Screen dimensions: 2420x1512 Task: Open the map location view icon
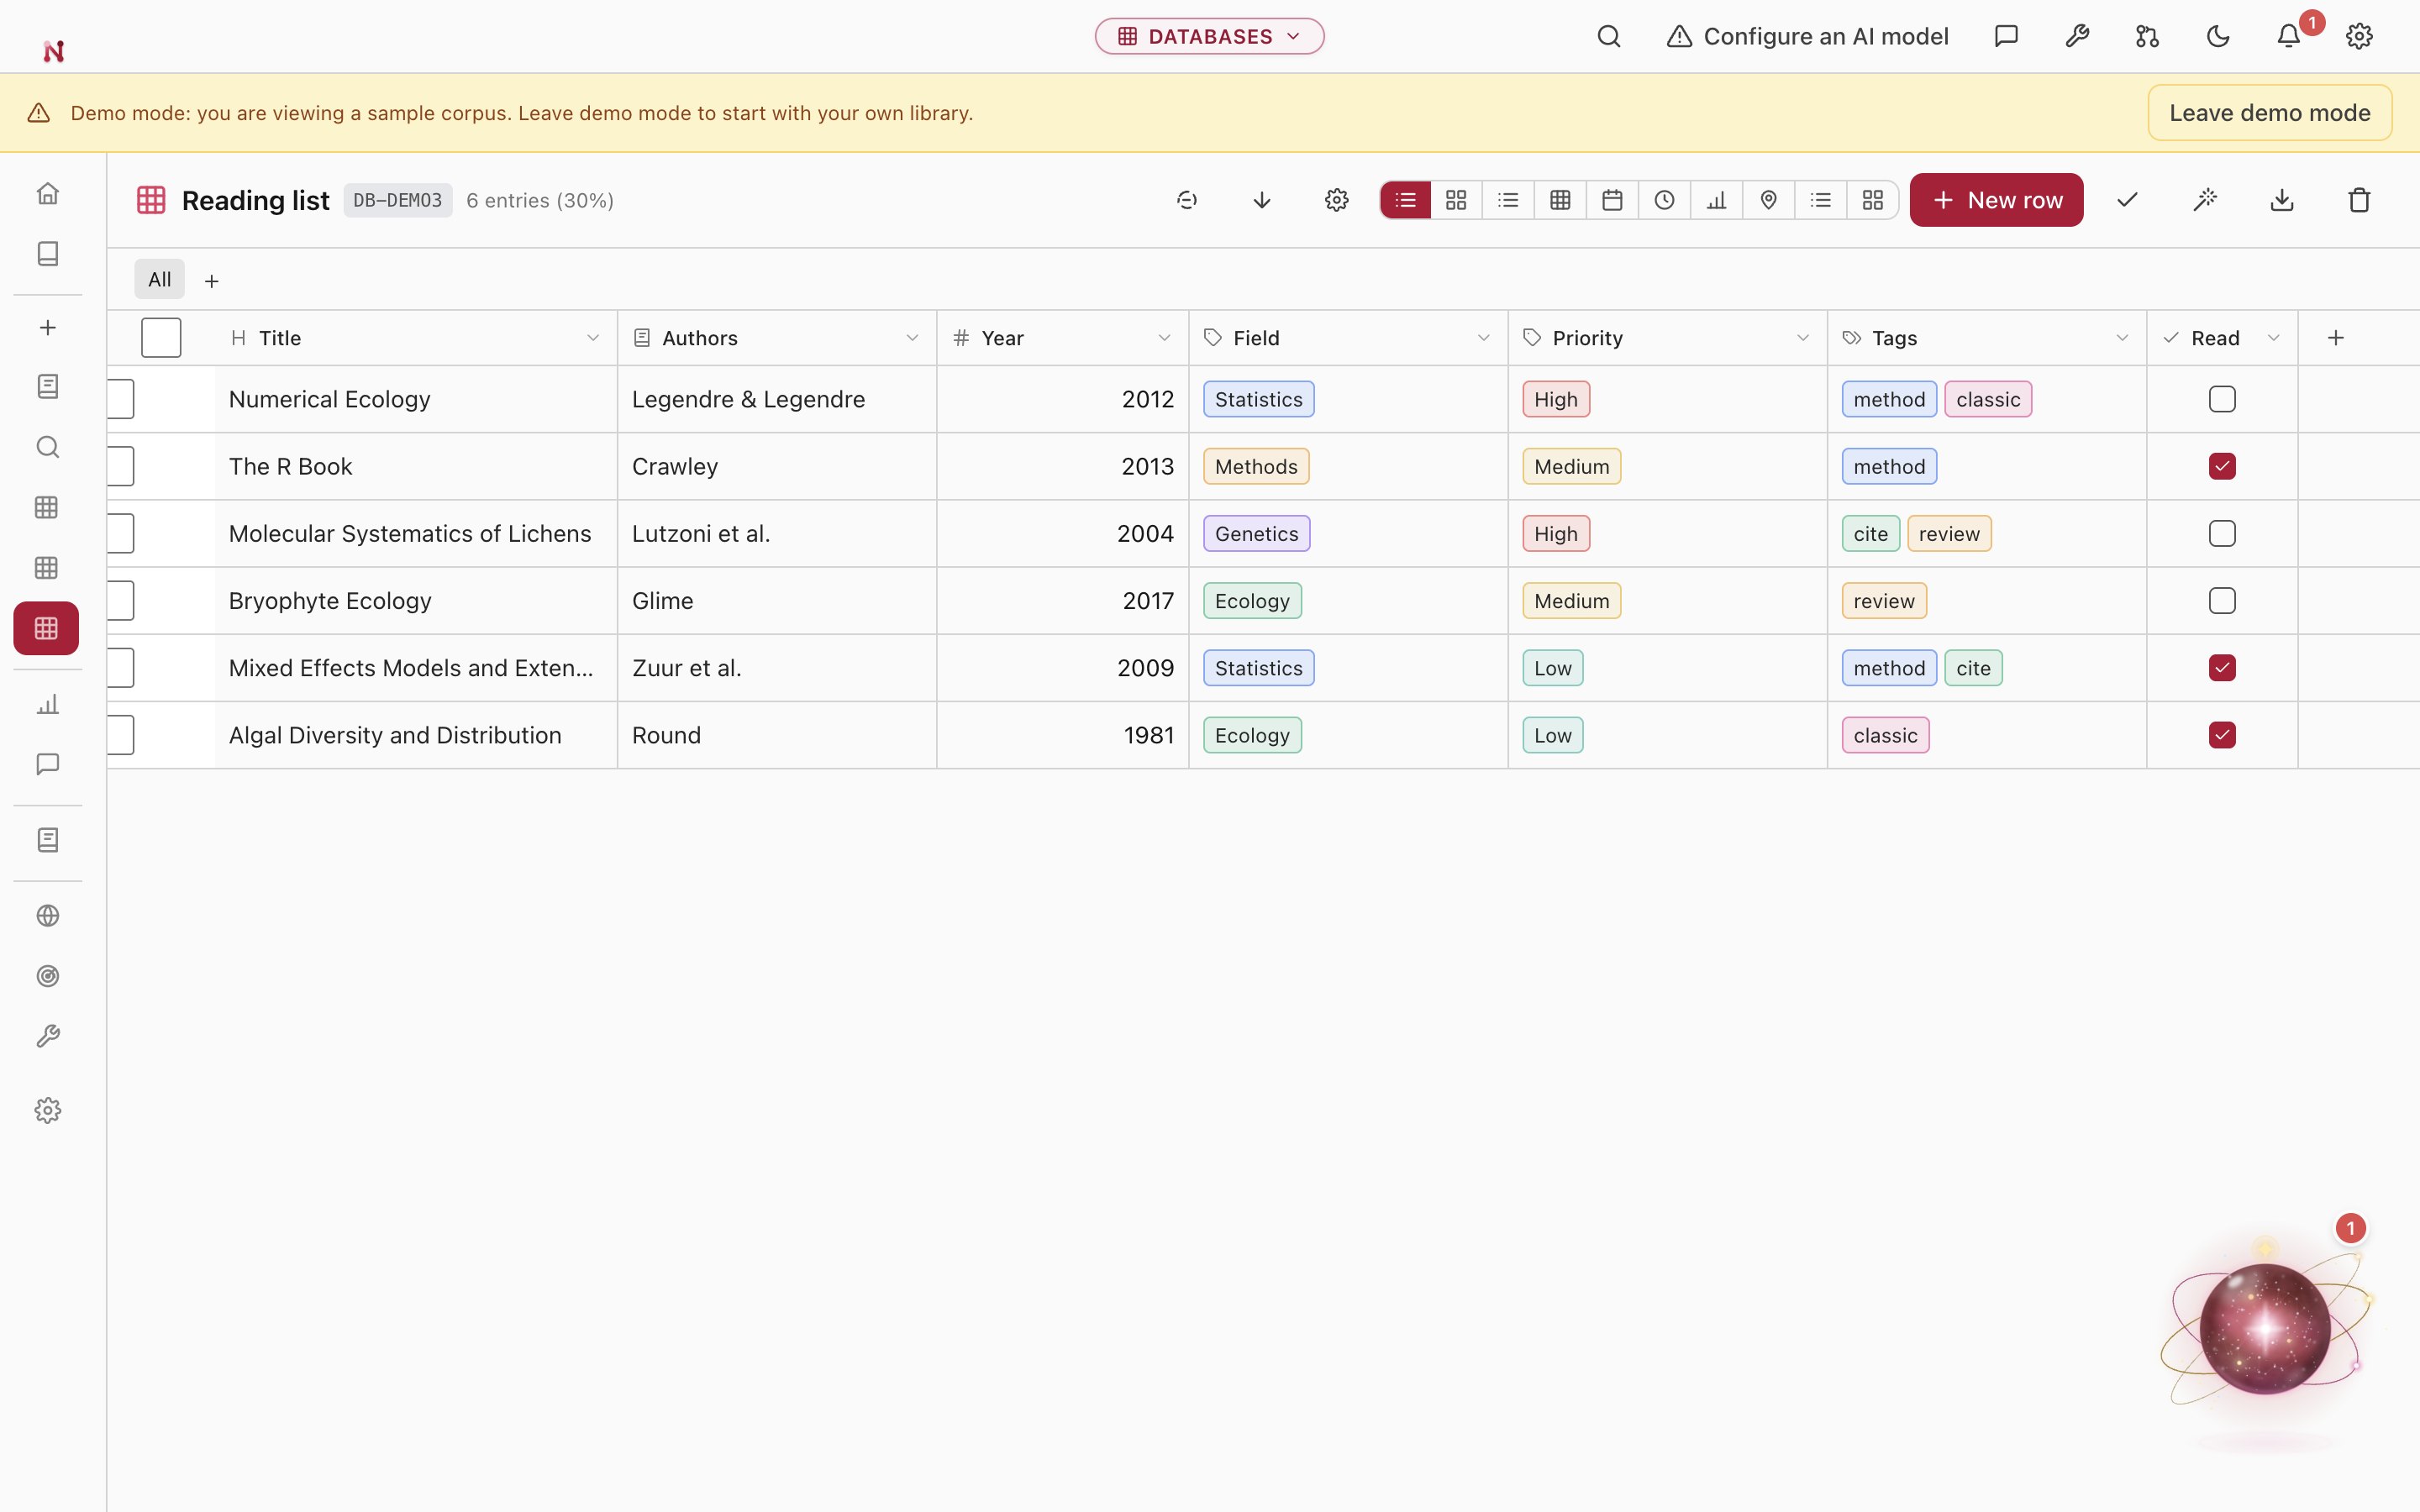[x=1768, y=200]
